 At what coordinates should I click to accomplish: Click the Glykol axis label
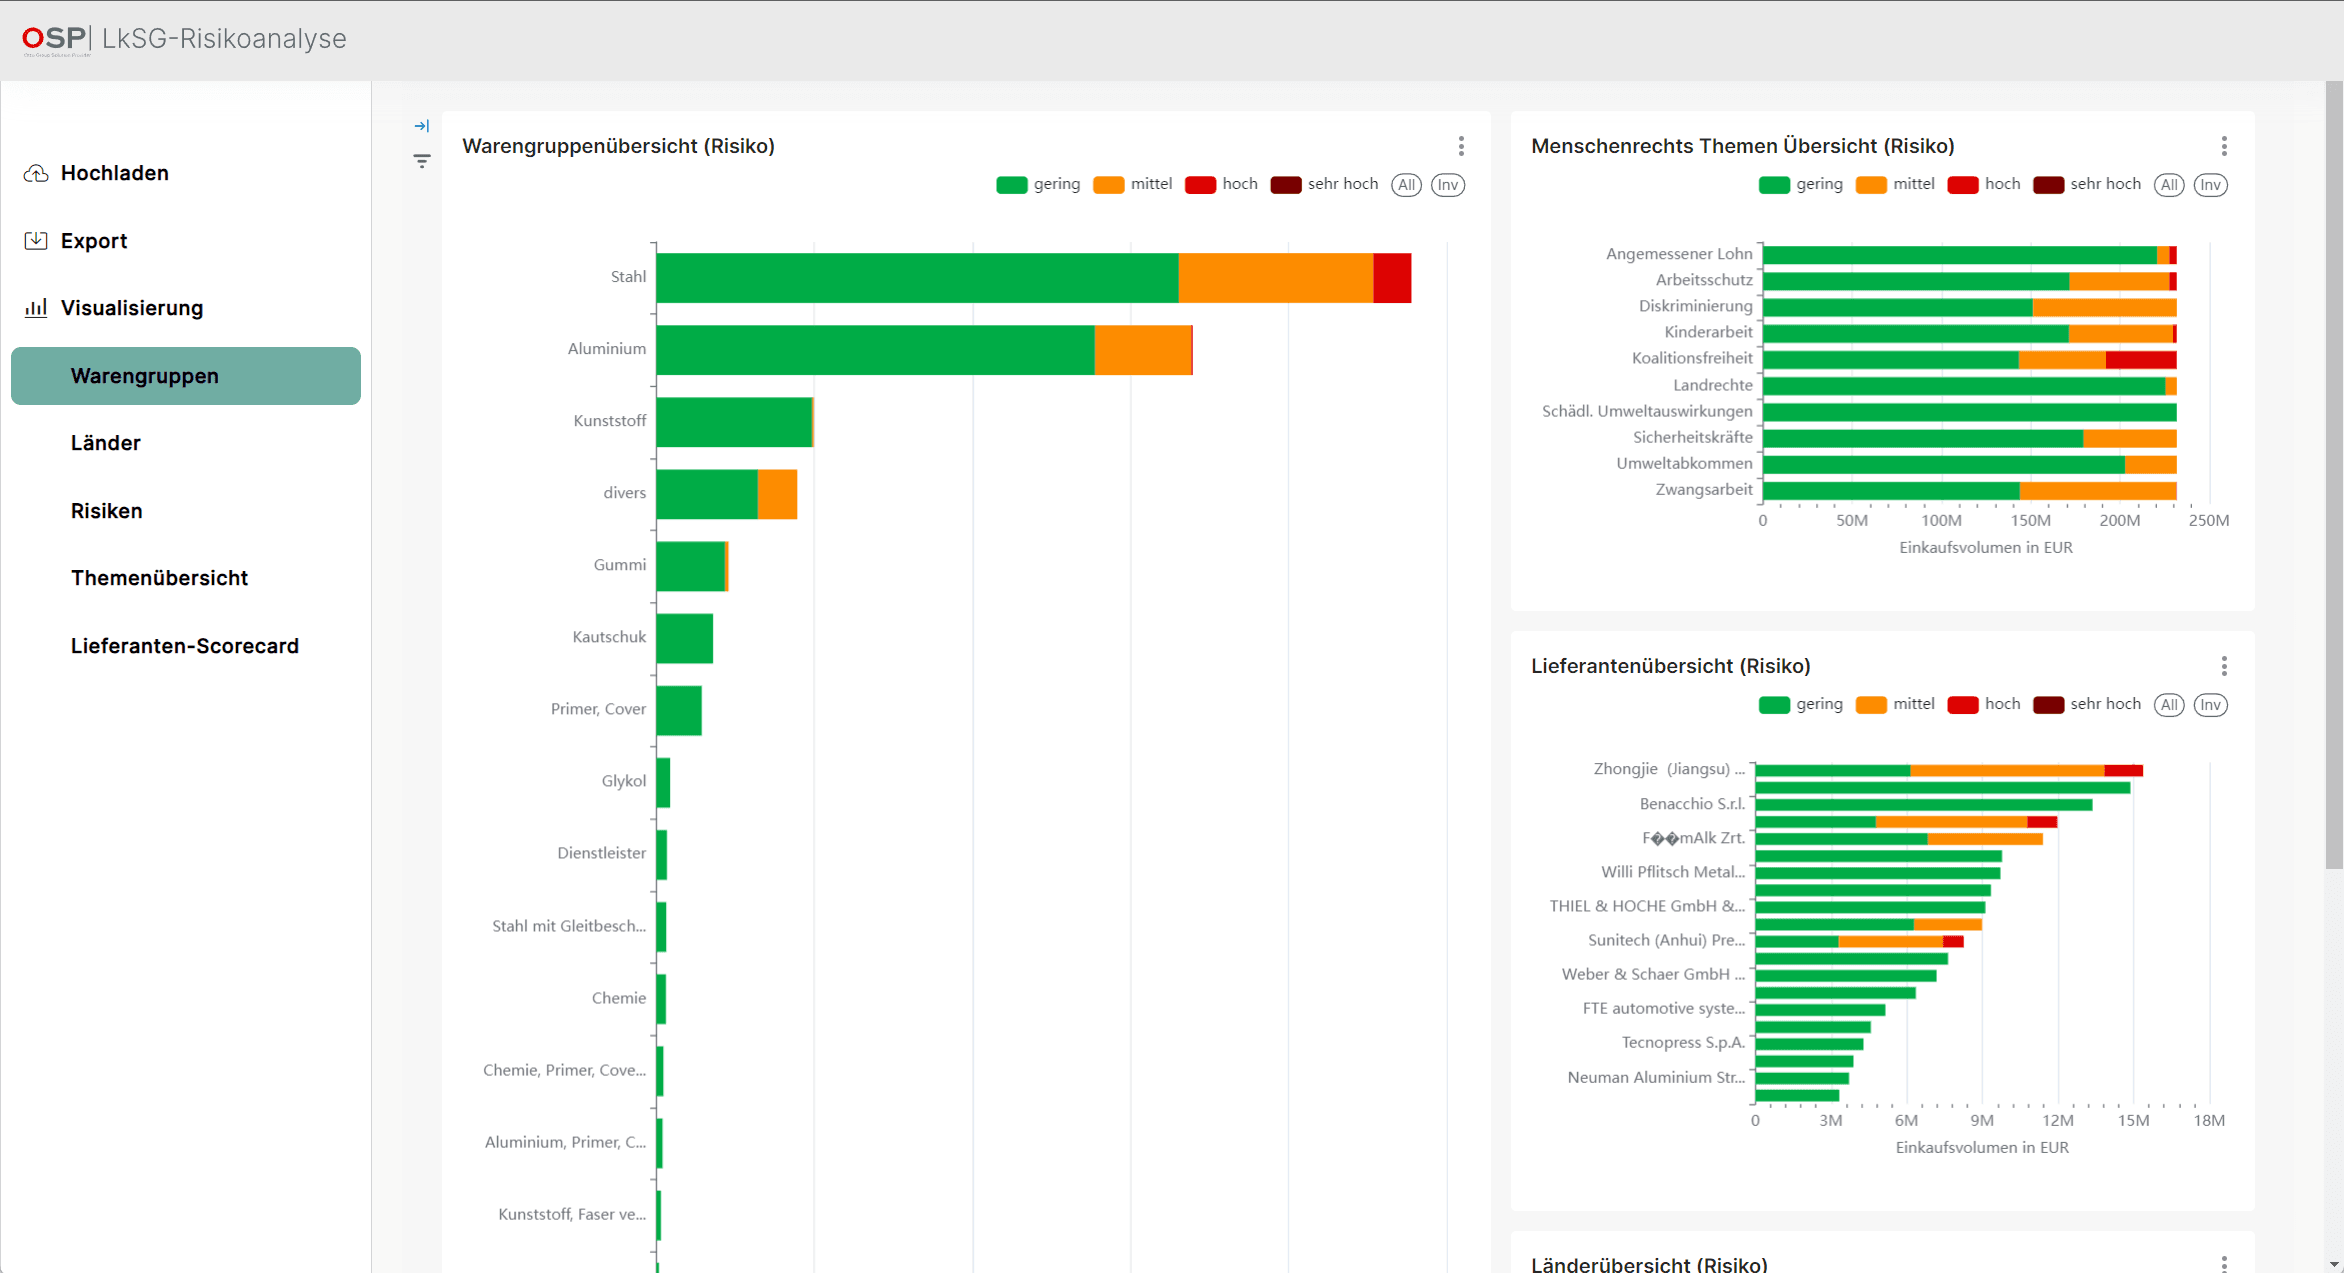pos(624,781)
